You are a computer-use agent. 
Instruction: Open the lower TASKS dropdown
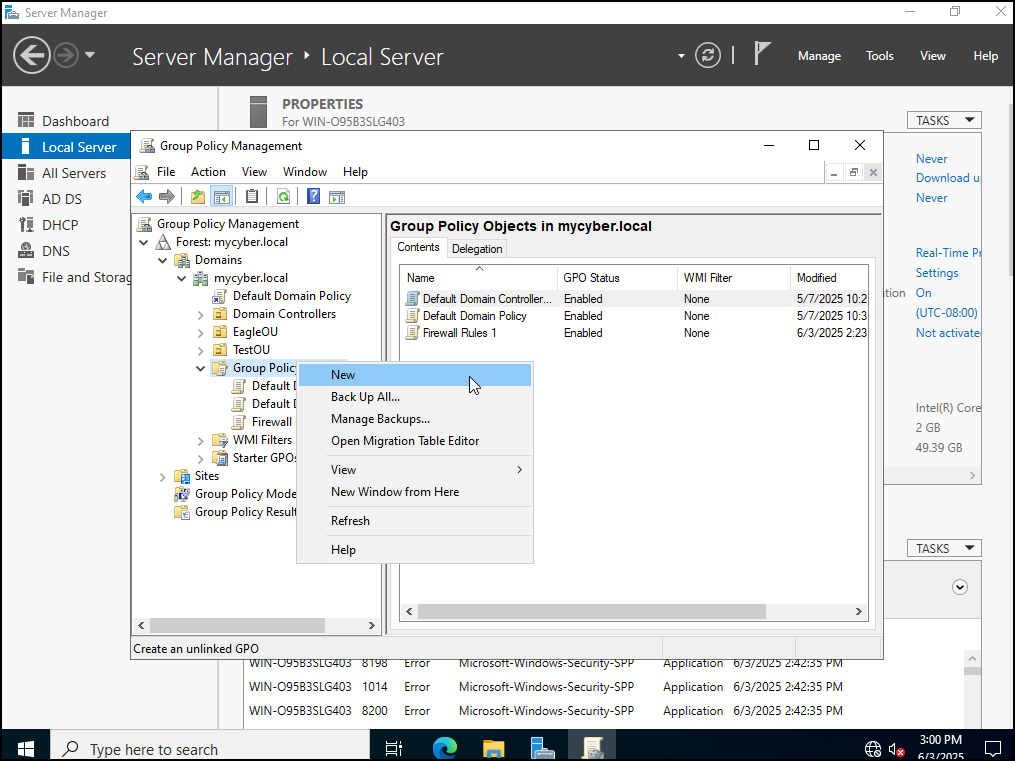coord(944,548)
